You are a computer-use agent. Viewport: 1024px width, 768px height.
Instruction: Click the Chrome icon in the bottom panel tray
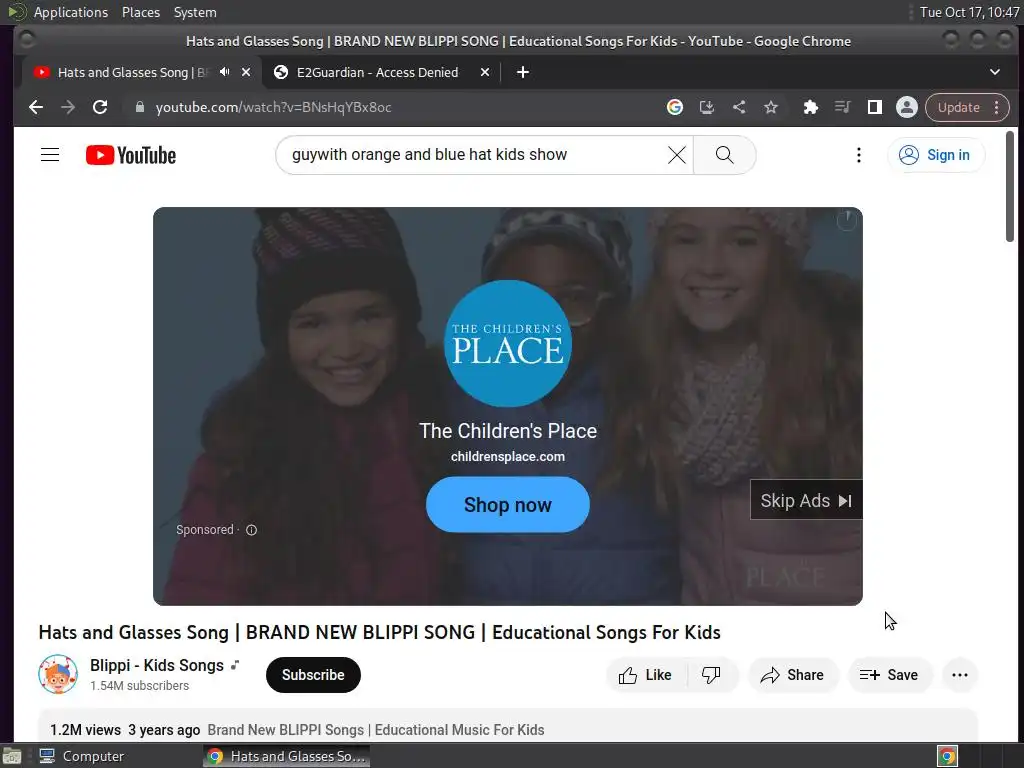[x=947, y=756]
